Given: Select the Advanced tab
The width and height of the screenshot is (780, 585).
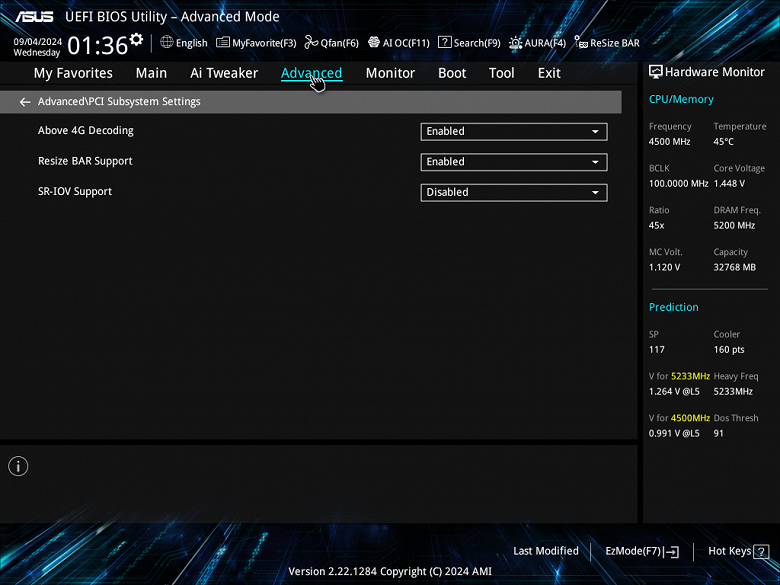Looking at the screenshot, I should (311, 73).
